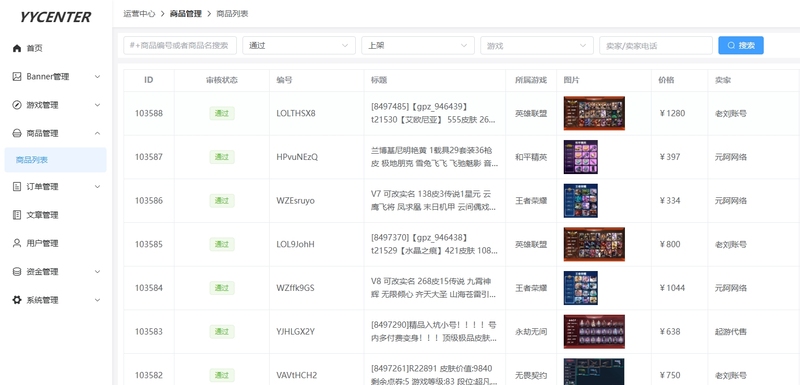Click the code LOL9JohH
The image size is (800, 385).
click(x=295, y=244)
